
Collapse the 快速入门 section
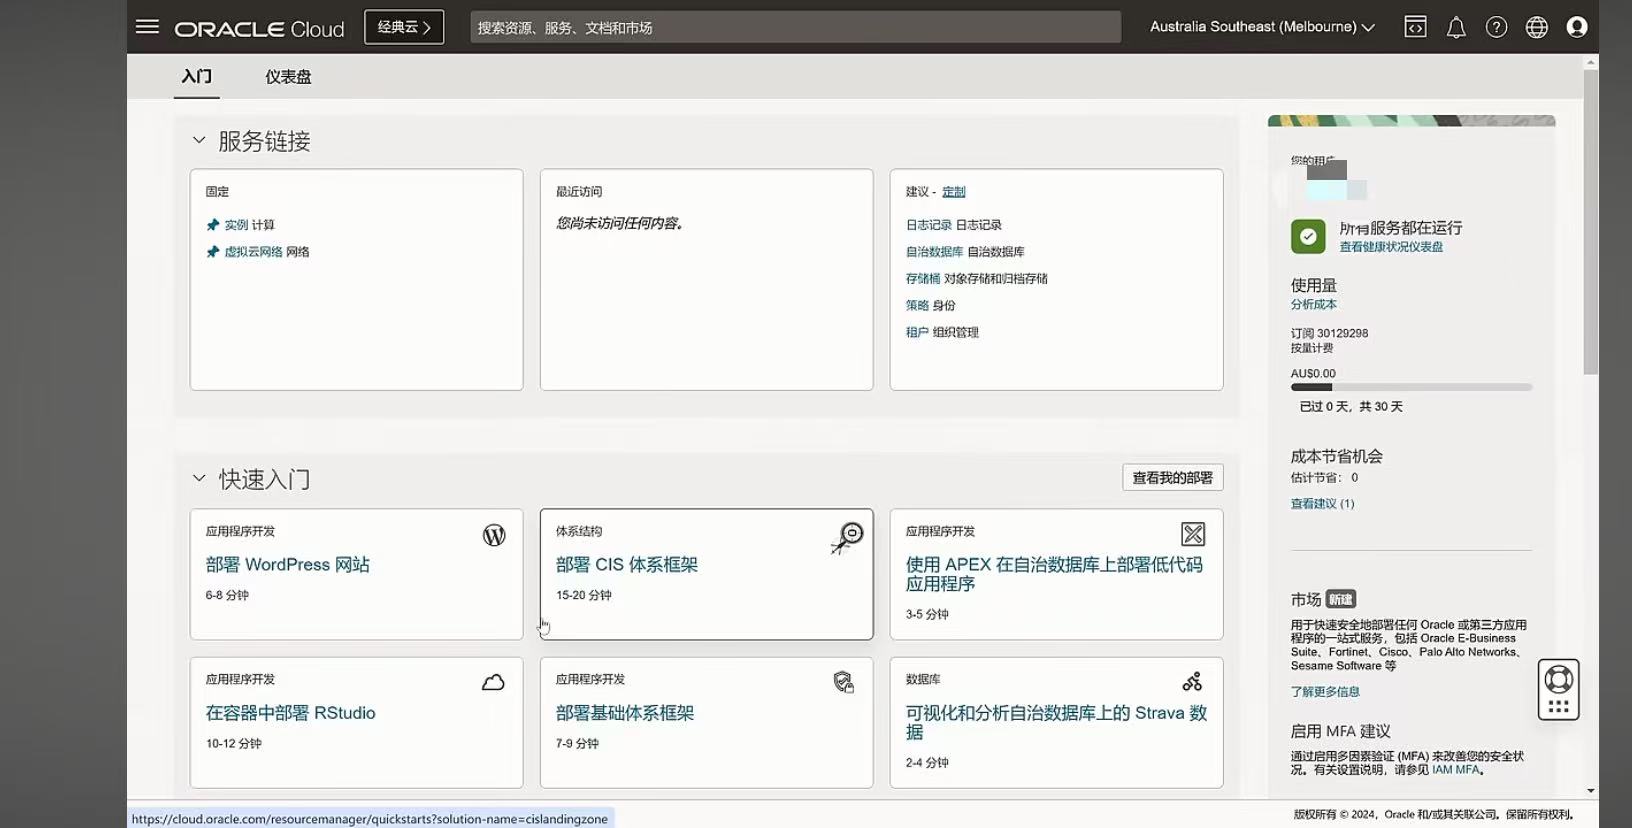click(x=199, y=478)
